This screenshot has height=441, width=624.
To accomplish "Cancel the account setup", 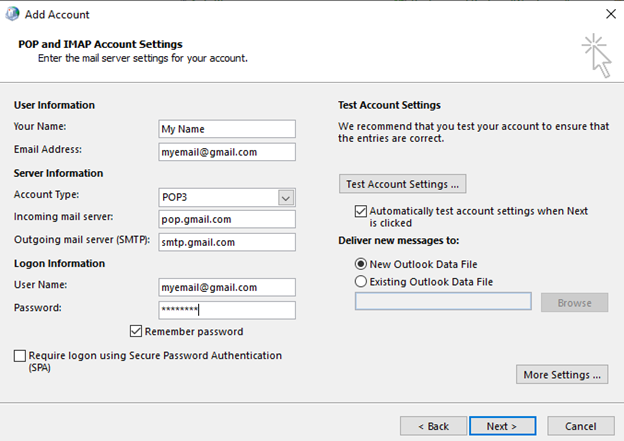I will click(x=581, y=426).
